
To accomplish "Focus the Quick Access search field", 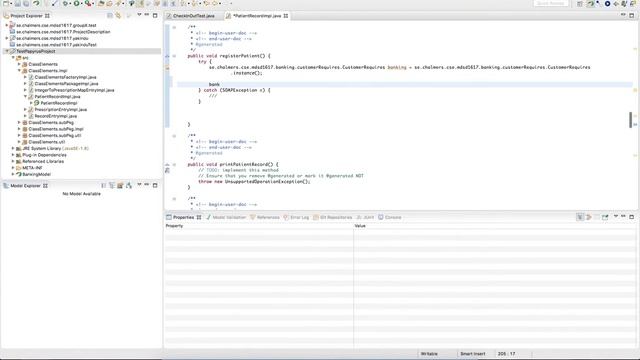I will pyautogui.click(x=551, y=3).
